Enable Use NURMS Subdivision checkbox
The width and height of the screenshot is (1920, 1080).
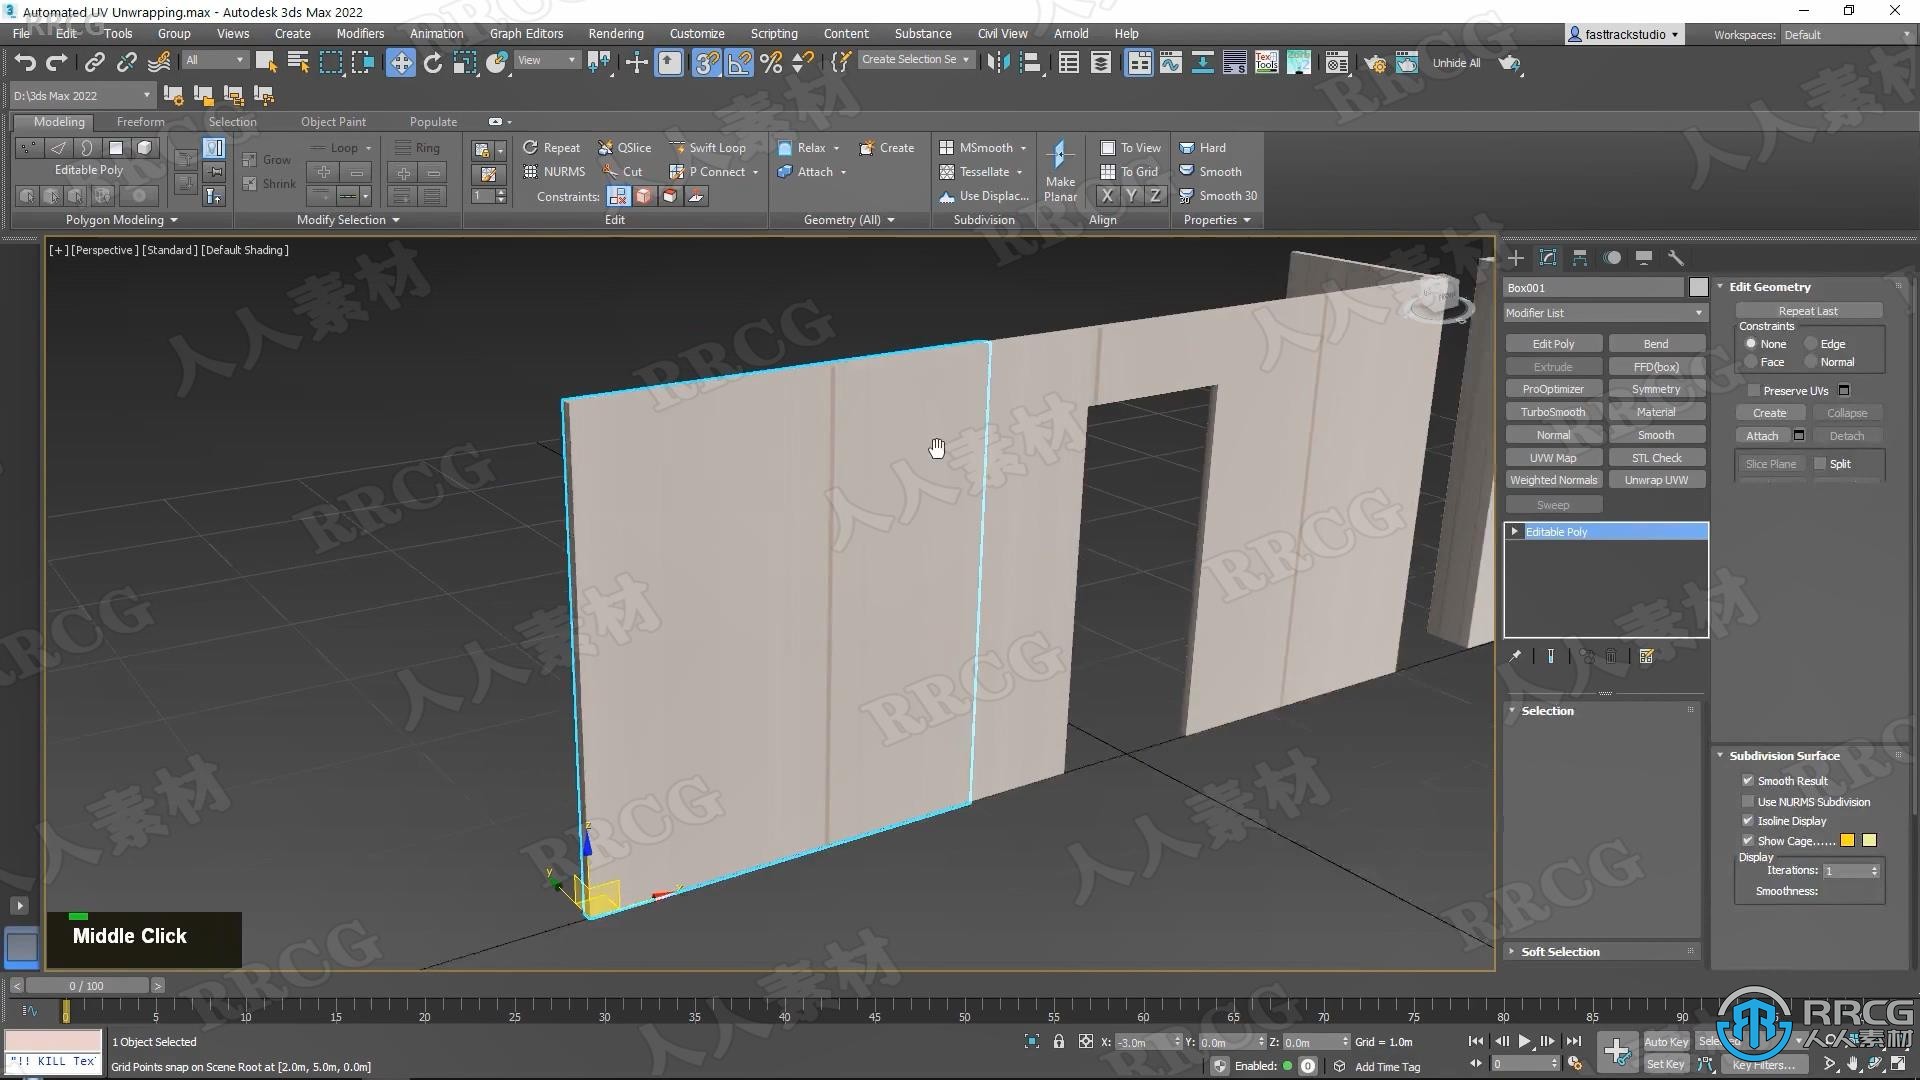[1747, 800]
